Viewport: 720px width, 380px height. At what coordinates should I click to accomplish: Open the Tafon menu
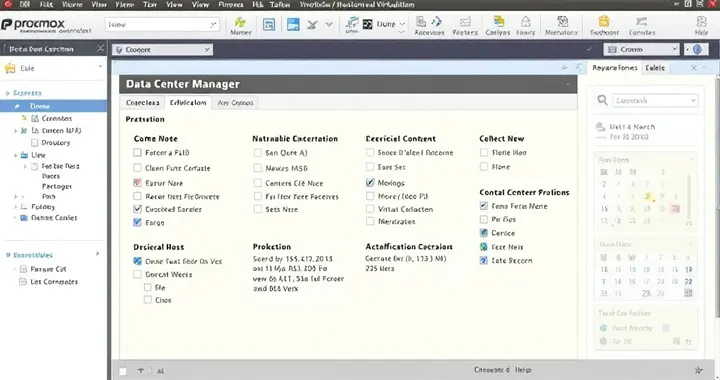(x=280, y=5)
